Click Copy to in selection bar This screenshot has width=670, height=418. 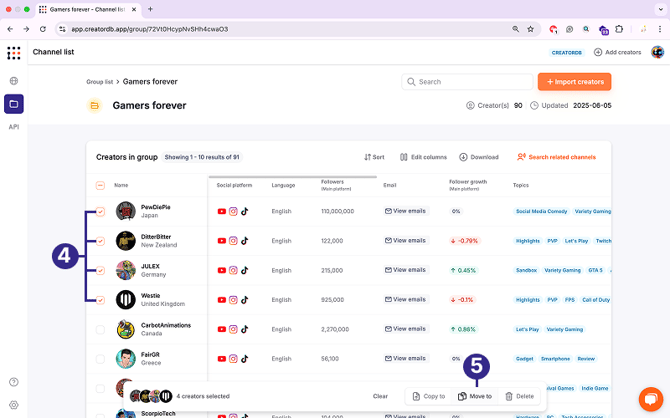[x=429, y=397]
